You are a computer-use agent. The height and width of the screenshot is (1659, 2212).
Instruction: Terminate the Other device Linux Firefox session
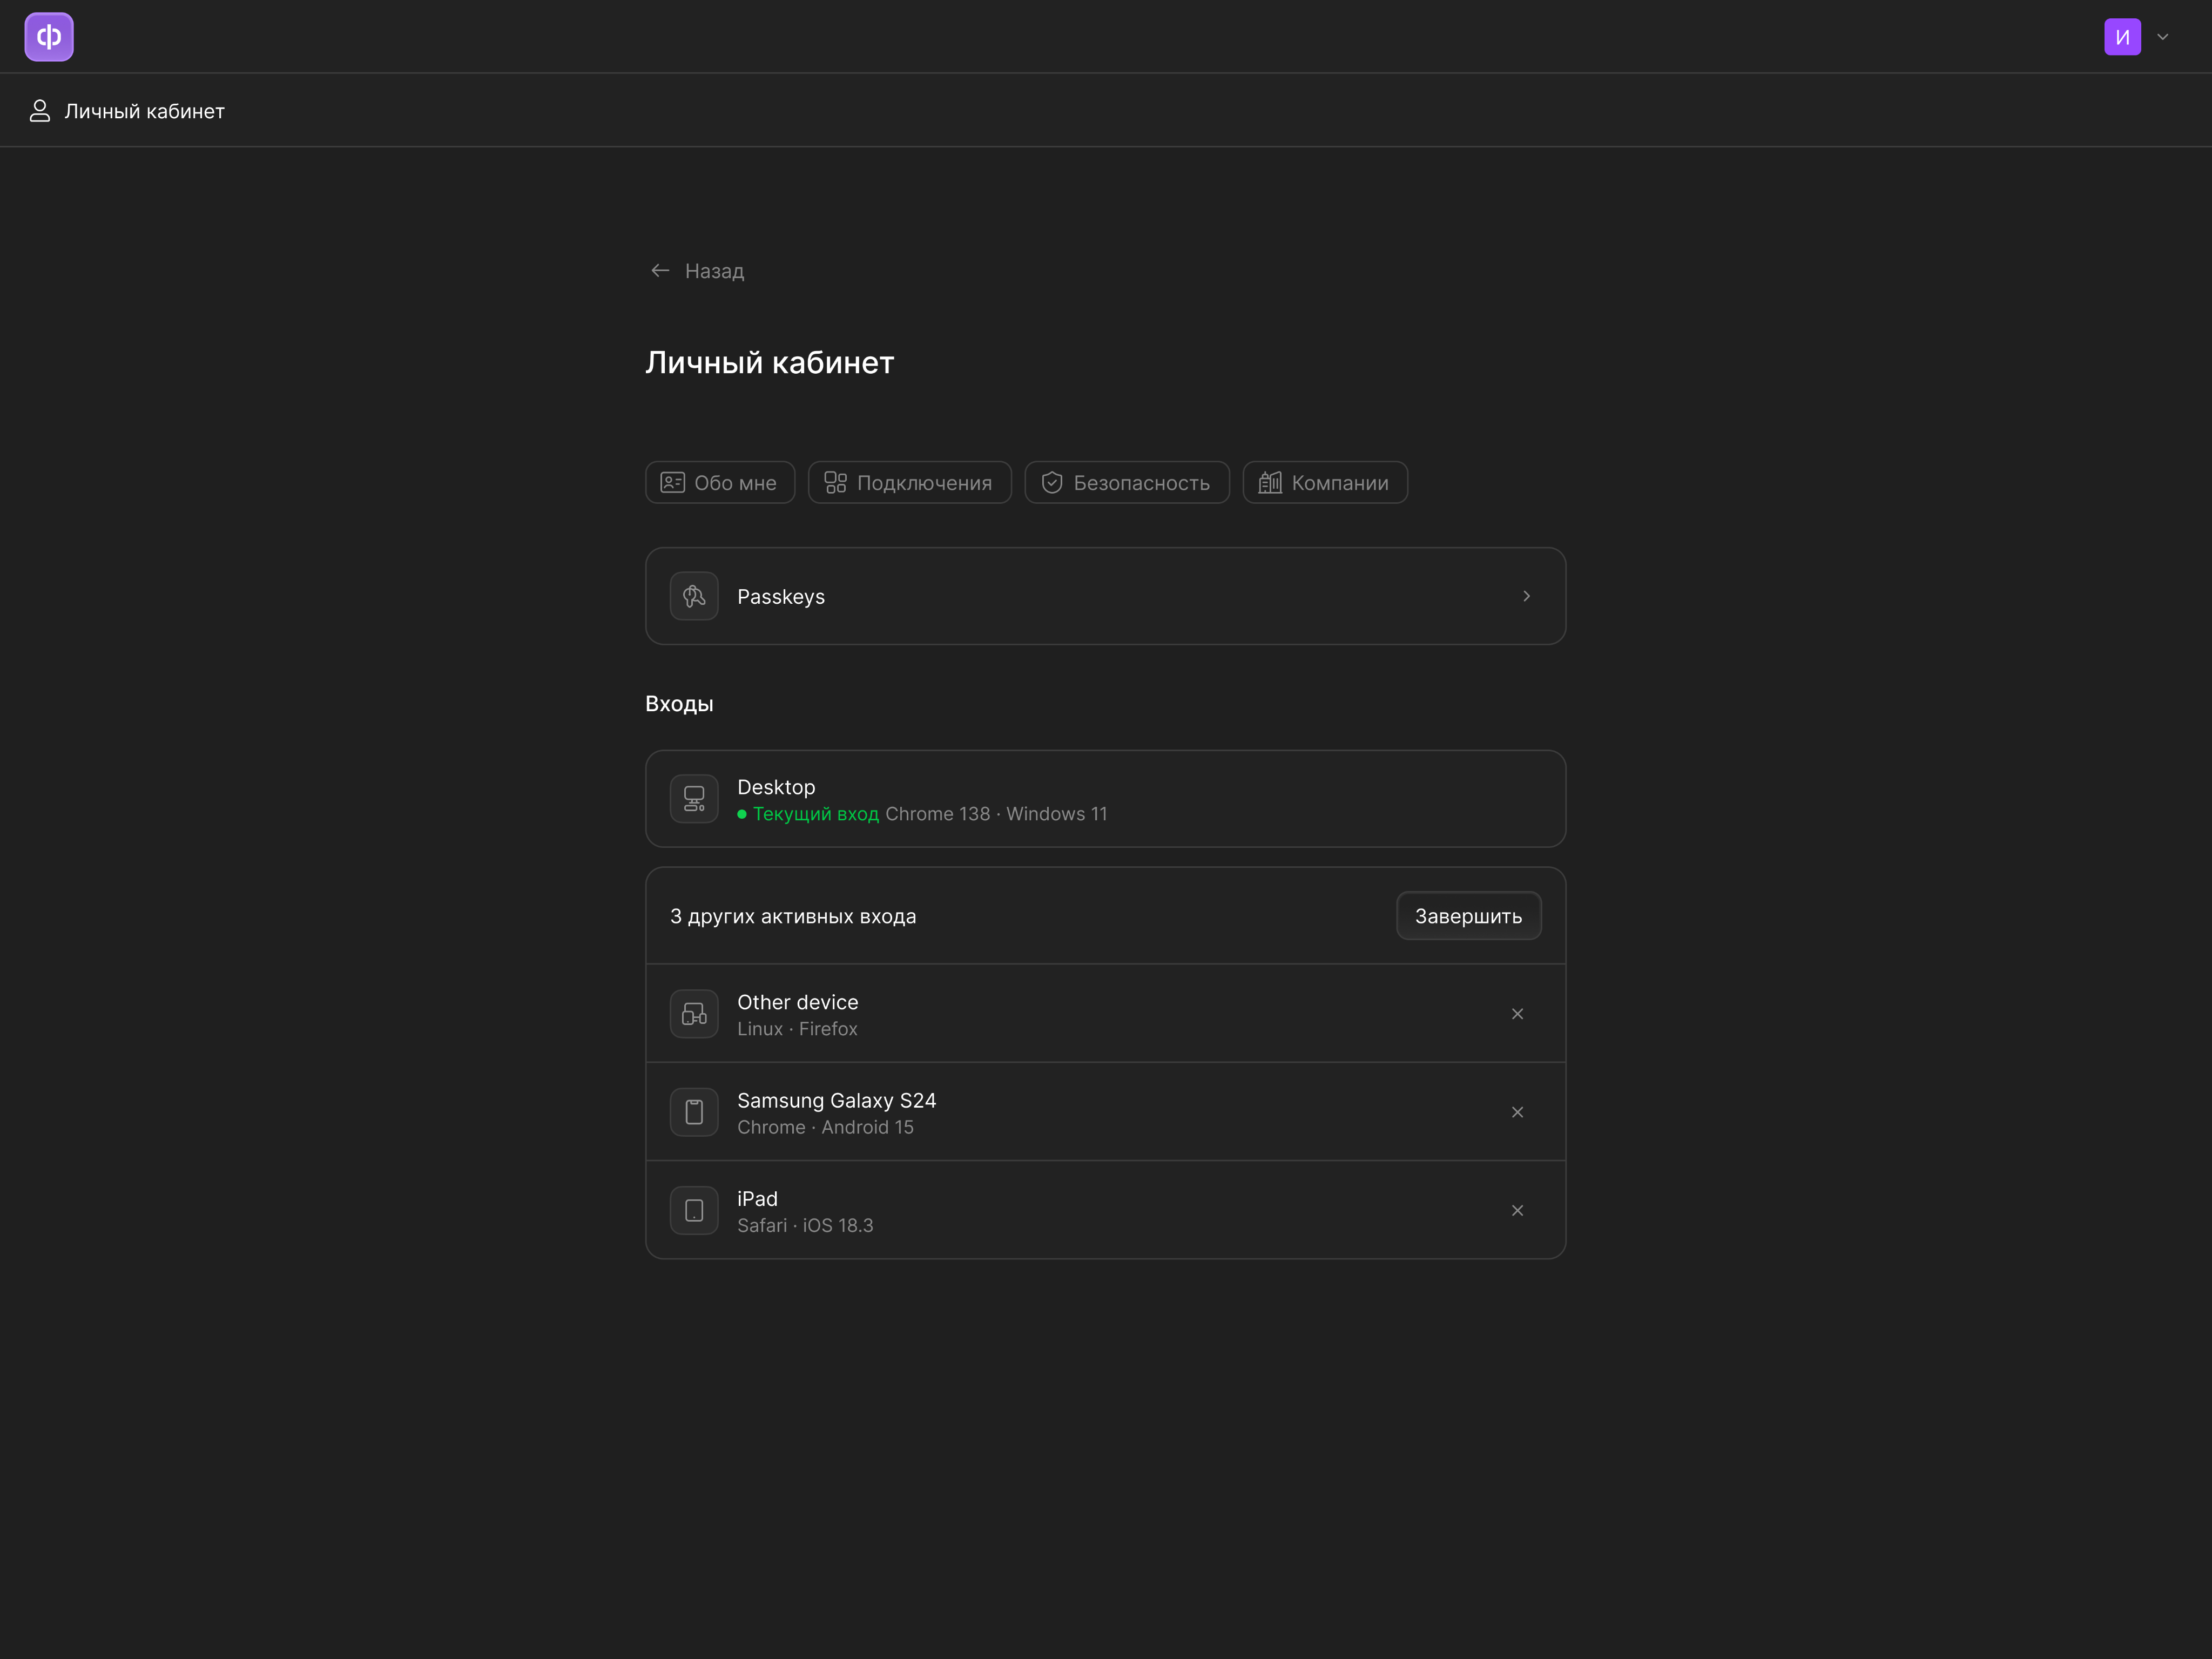[x=1517, y=1014]
